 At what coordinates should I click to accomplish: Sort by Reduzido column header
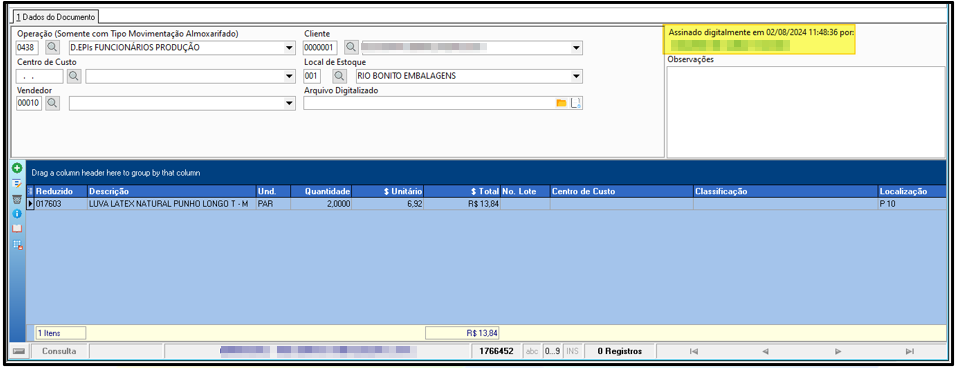point(61,191)
